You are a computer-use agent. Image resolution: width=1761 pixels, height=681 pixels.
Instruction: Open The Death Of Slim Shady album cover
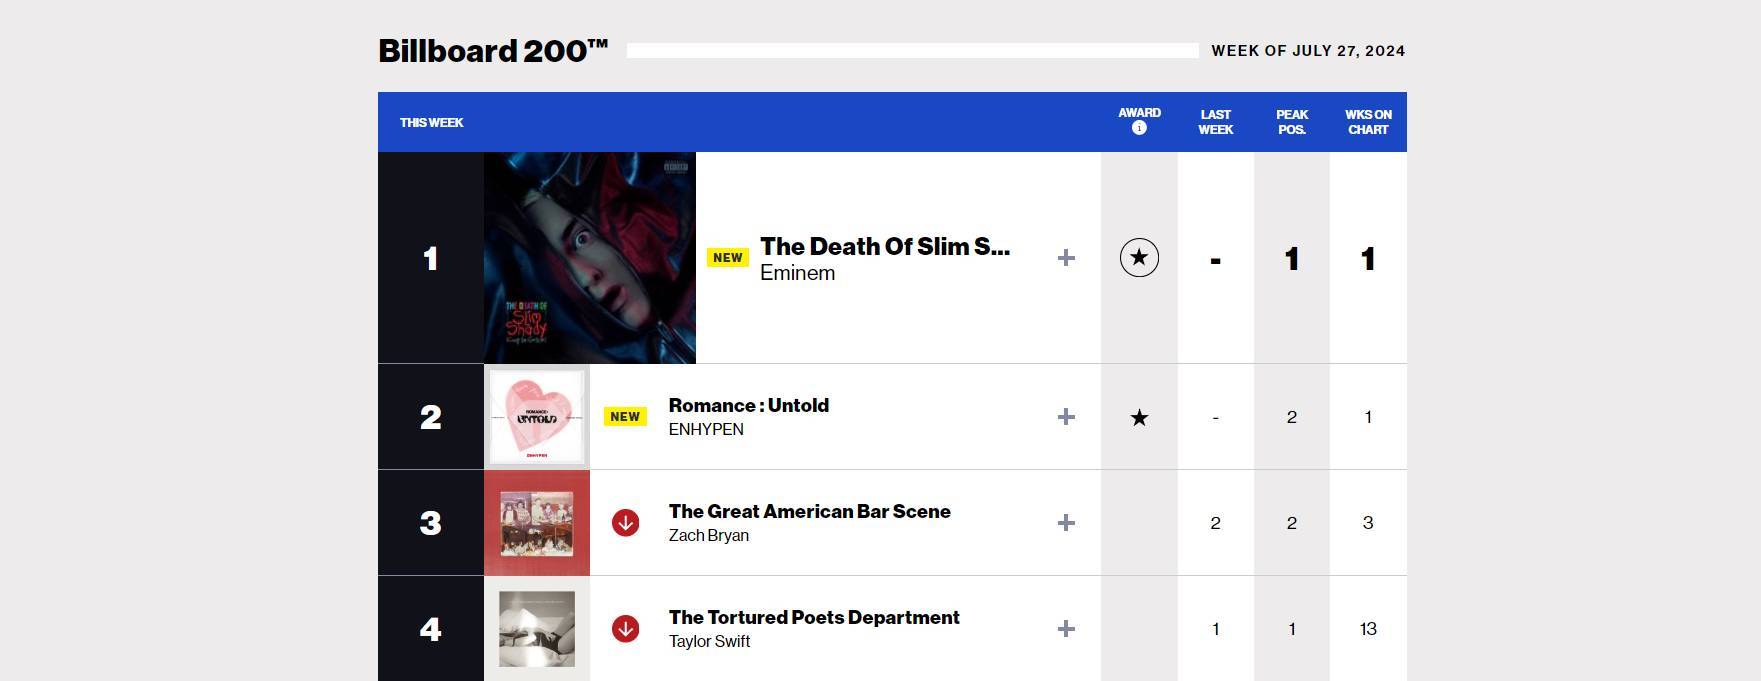[590, 258]
